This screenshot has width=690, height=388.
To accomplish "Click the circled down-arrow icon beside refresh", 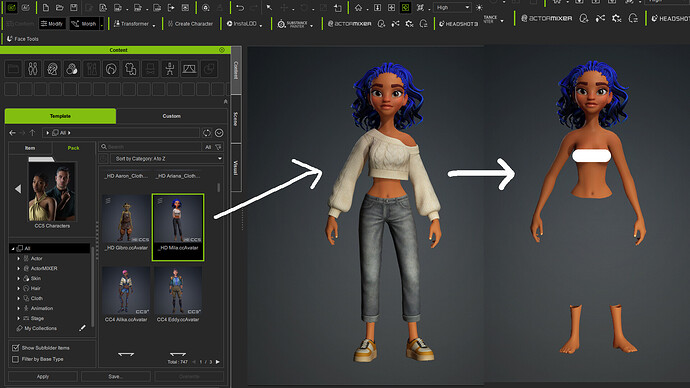I will point(219,132).
